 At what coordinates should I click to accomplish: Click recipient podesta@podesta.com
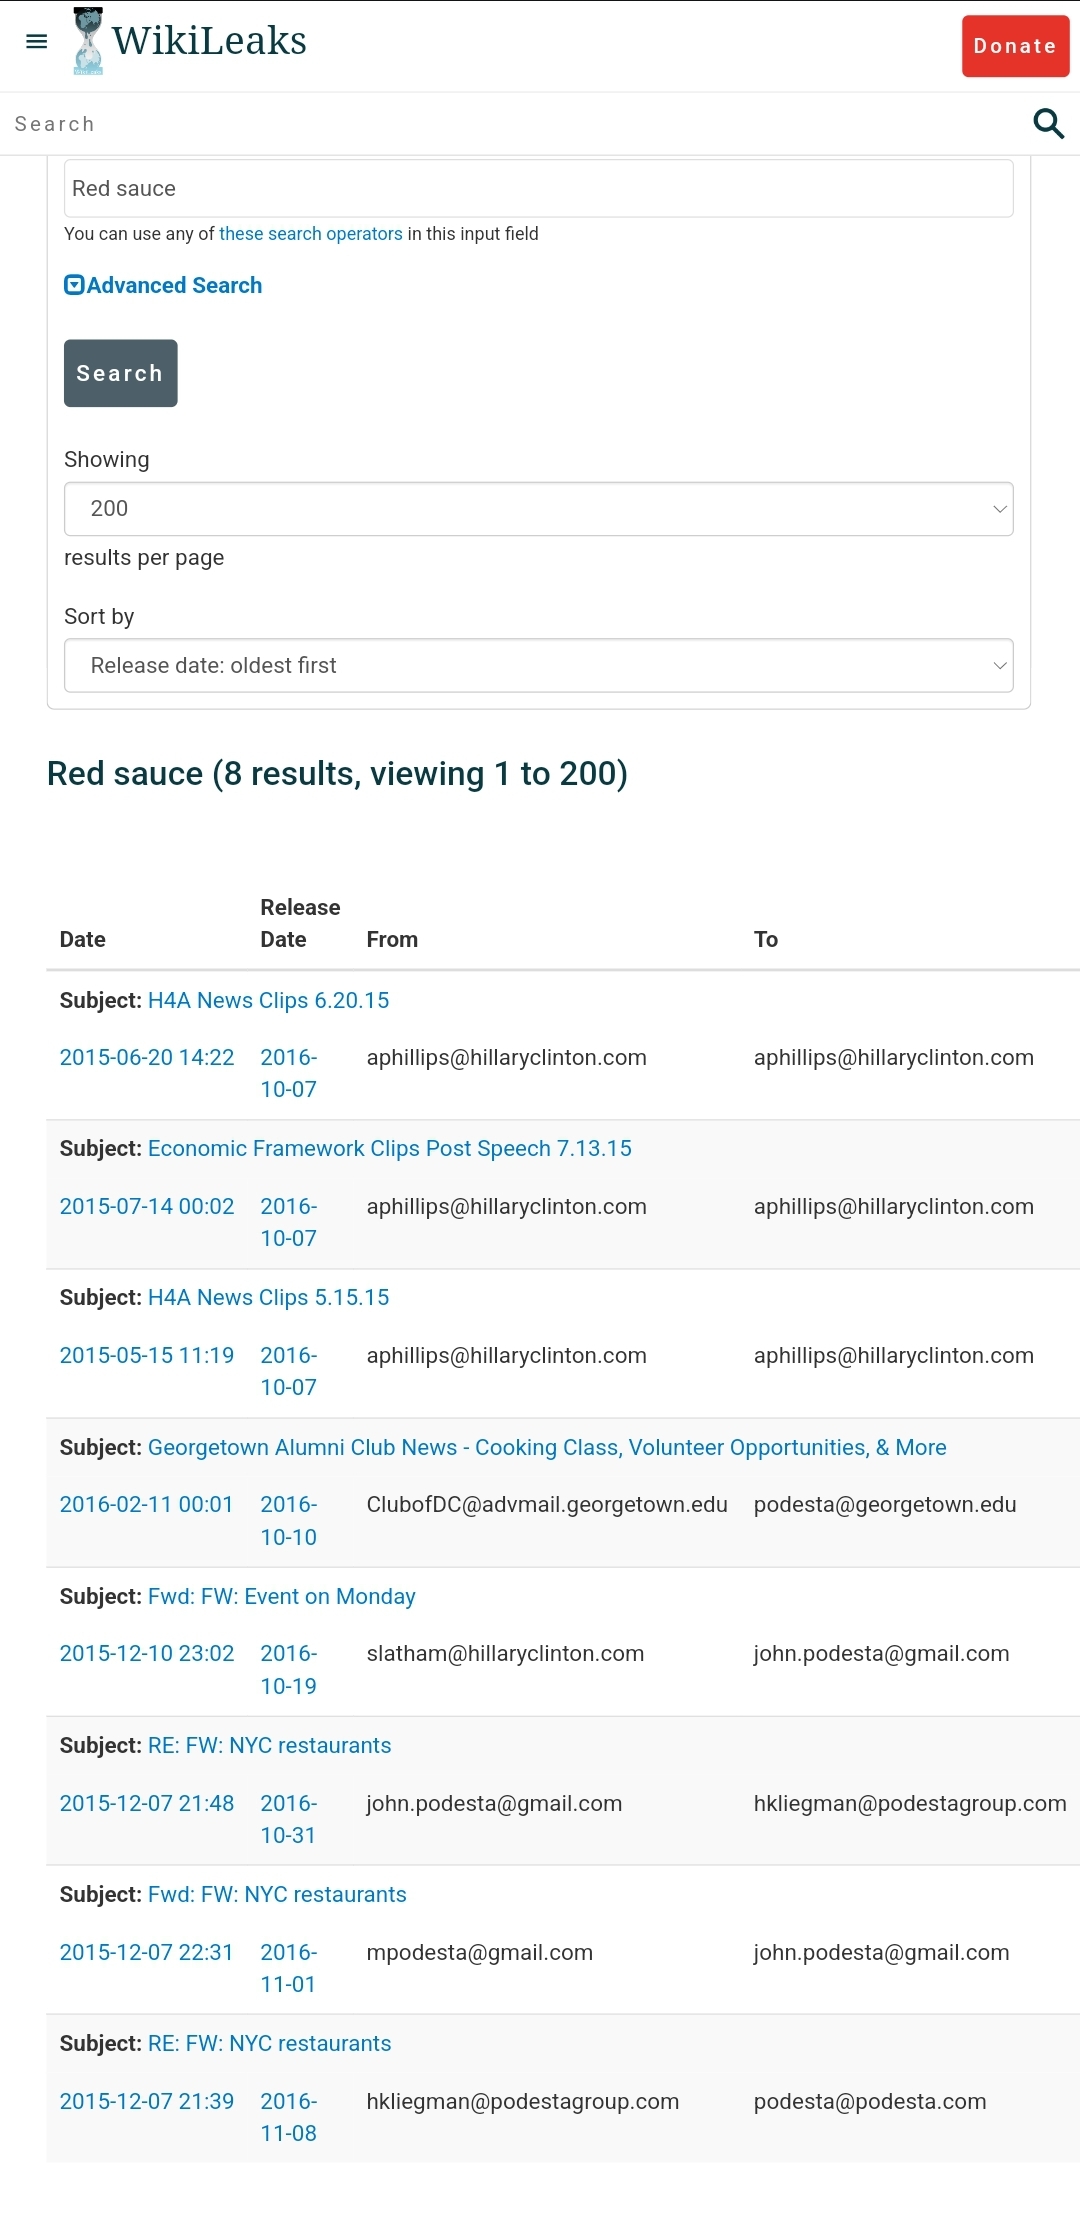click(x=870, y=2102)
